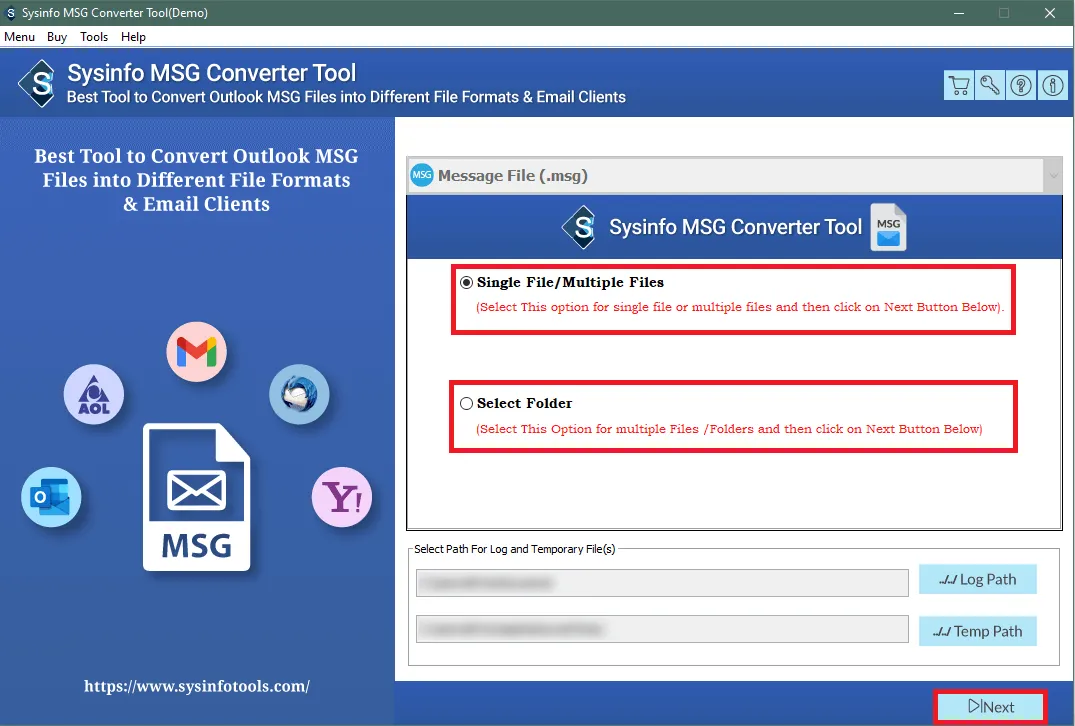The width and height of the screenshot is (1075, 726).
Task: Click the single file option red description text
Action: point(740,307)
